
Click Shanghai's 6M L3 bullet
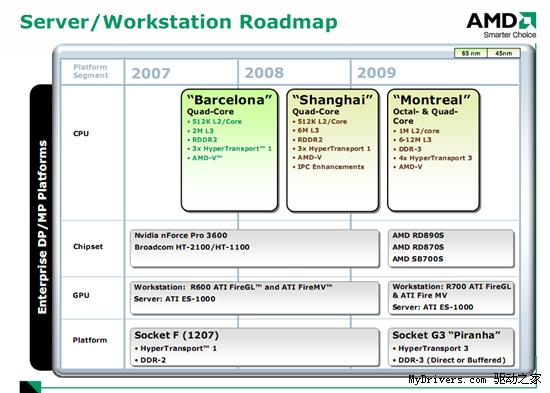(x=306, y=131)
